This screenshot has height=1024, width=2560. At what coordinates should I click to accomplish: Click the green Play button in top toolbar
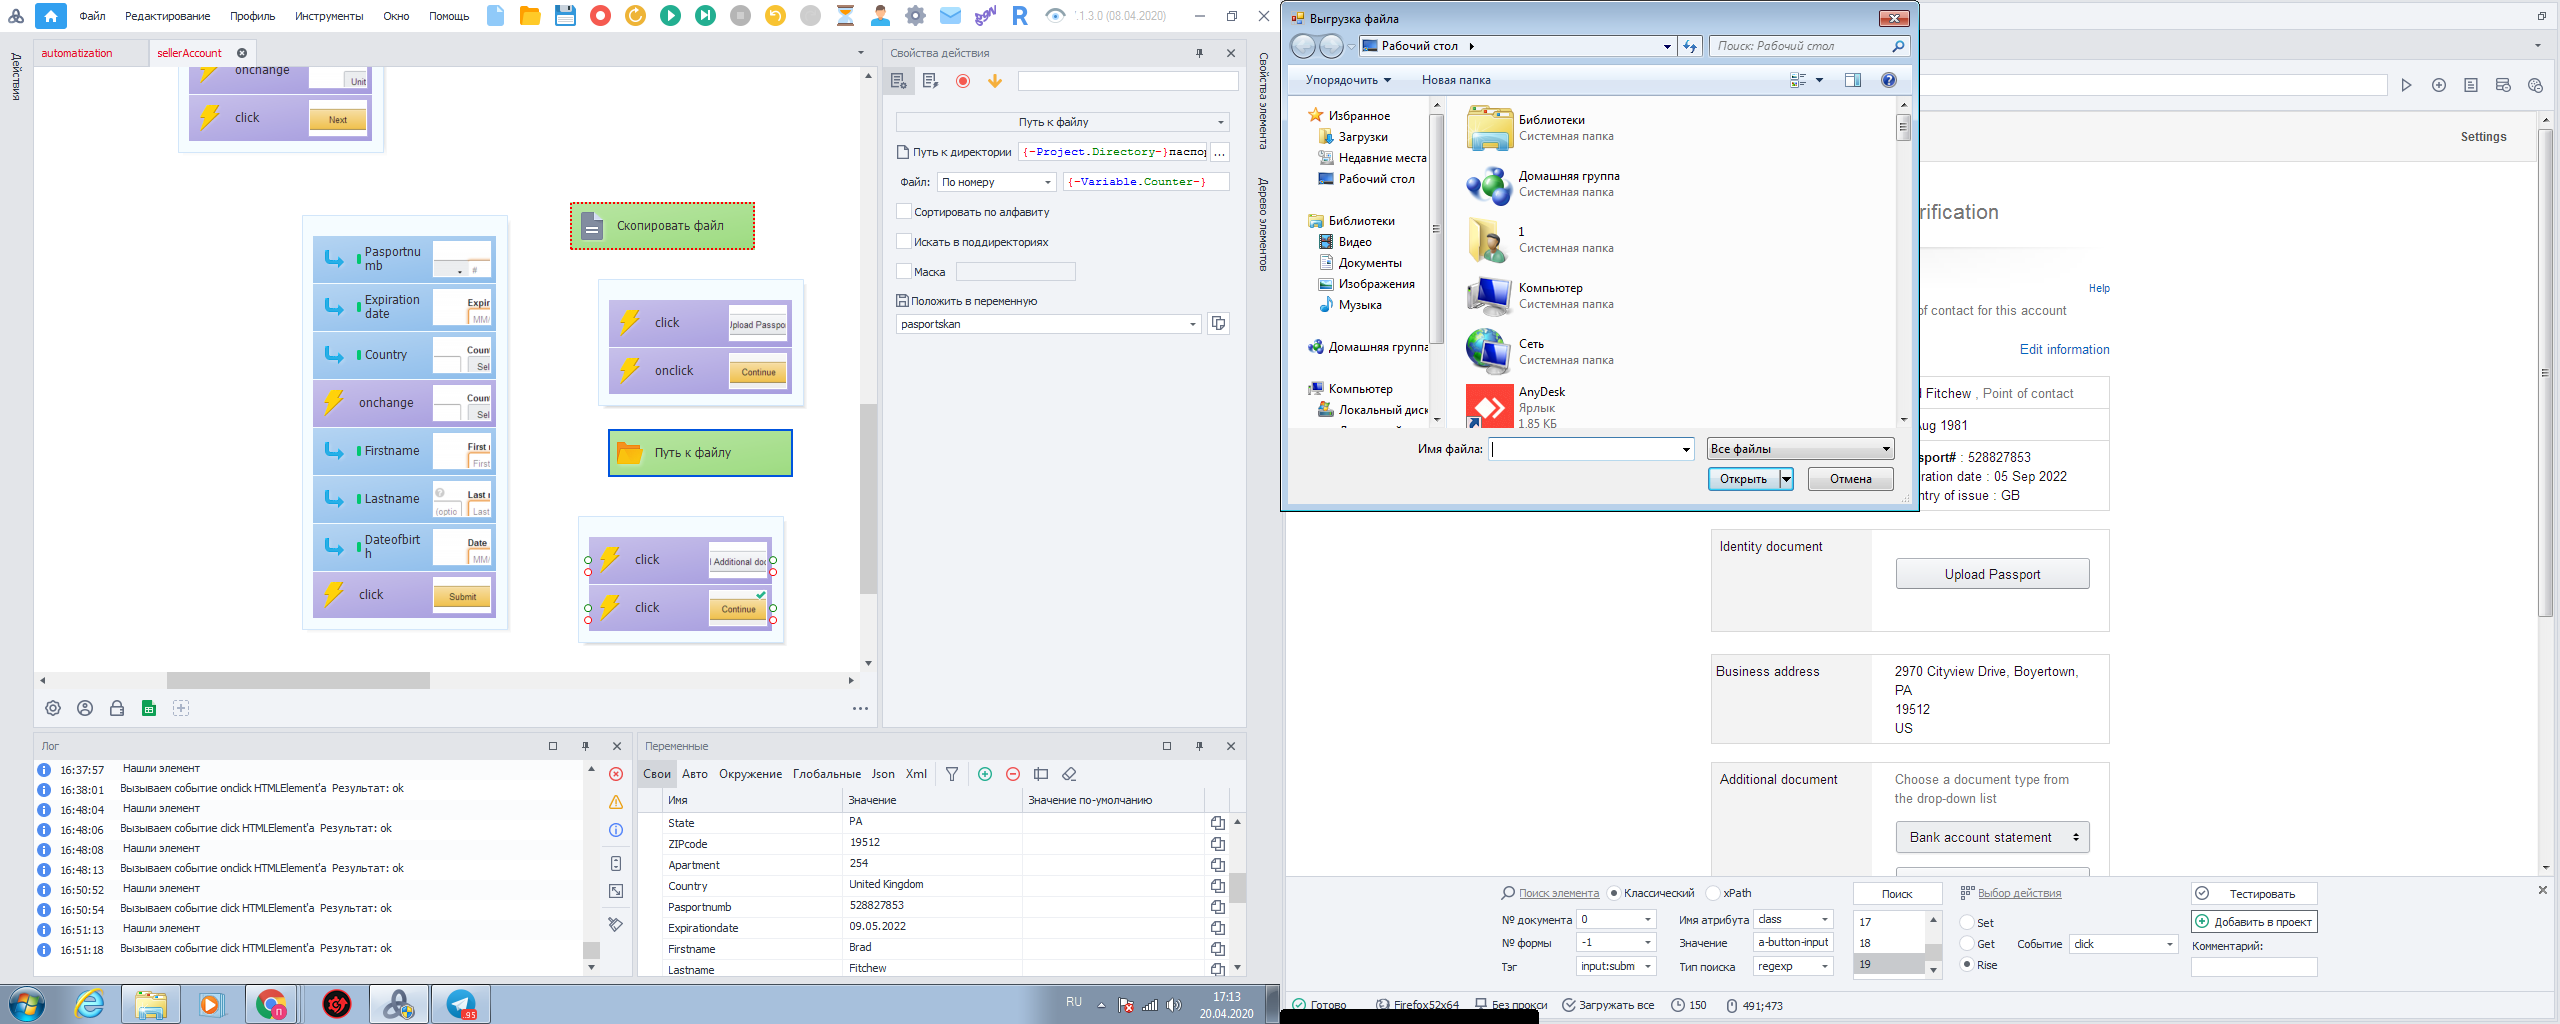coord(670,16)
